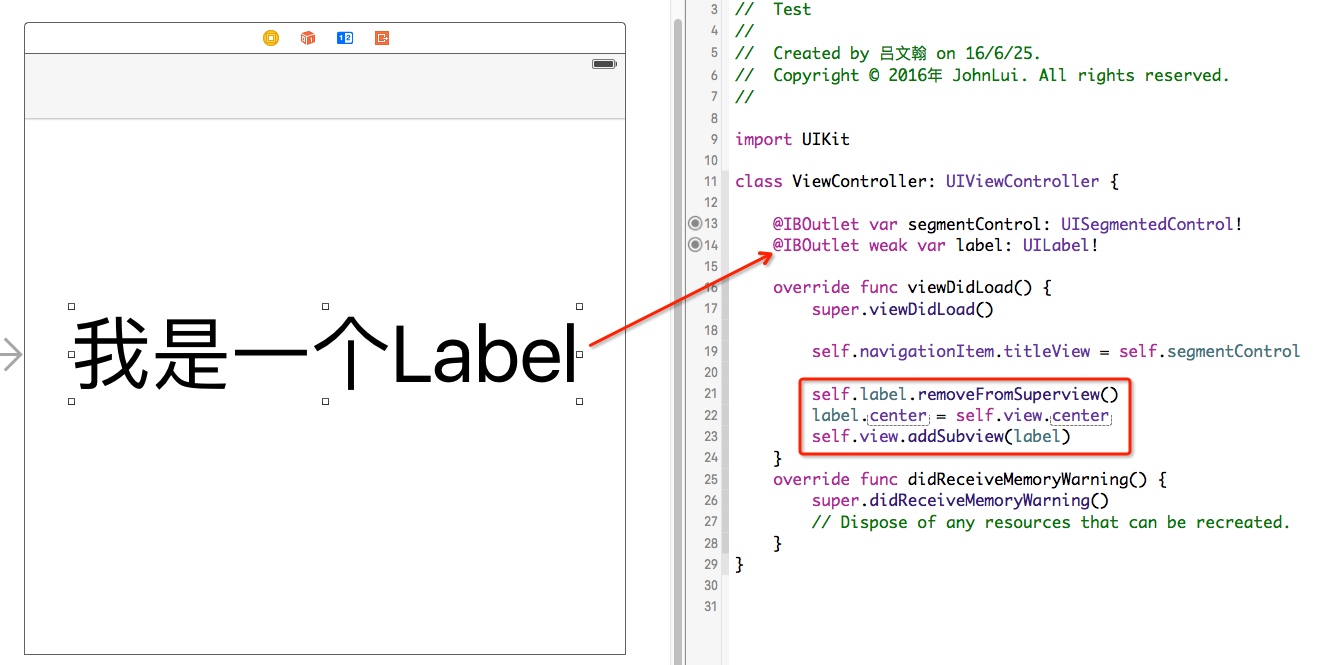
Task: Click line number 11 in the gutter
Action: tap(711, 181)
